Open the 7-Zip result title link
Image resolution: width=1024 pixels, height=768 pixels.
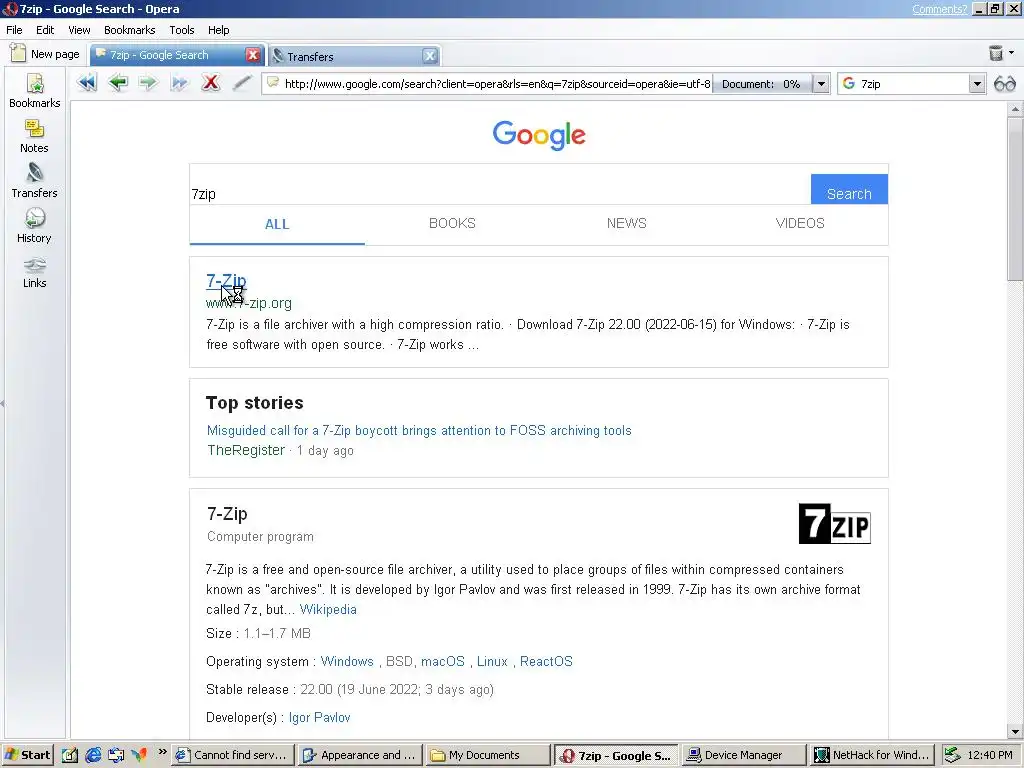(226, 281)
